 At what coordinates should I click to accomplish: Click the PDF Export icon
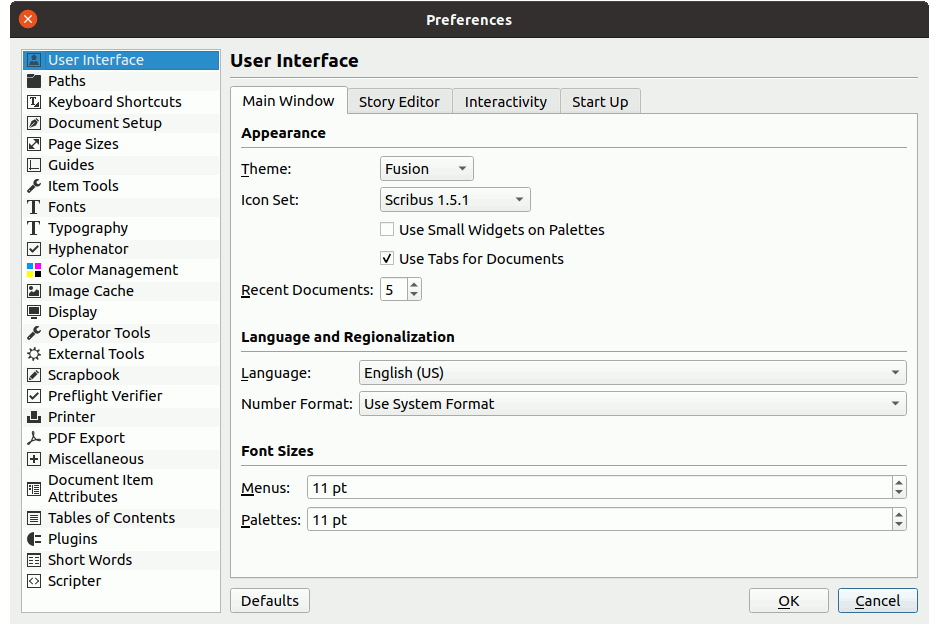[34, 438]
